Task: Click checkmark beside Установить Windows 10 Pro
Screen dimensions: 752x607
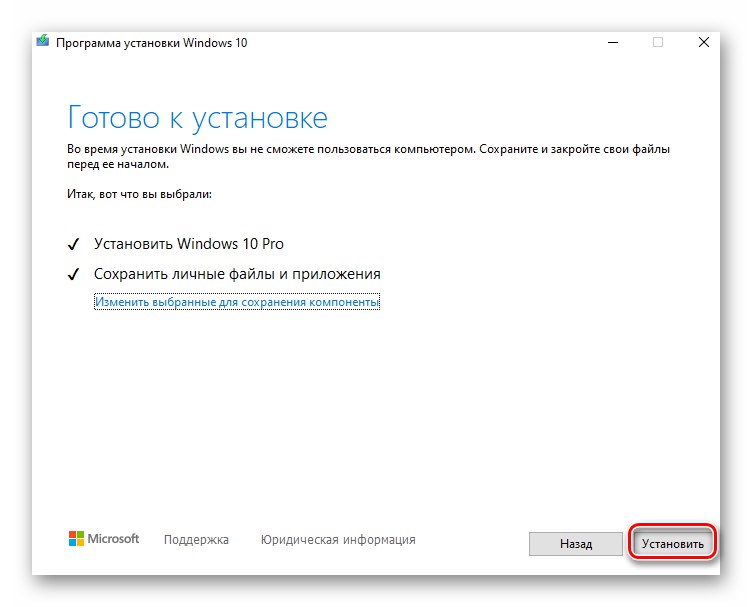Action: click(73, 244)
